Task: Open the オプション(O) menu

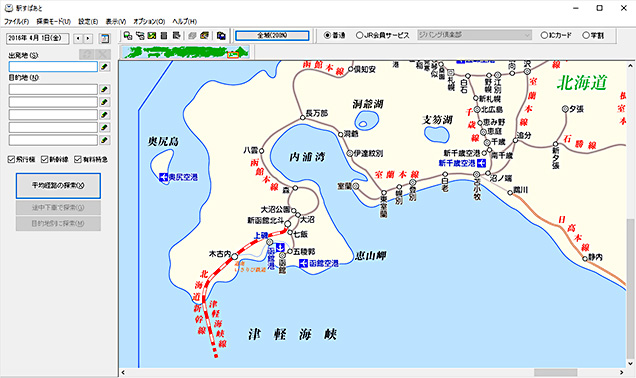Action: [149, 21]
